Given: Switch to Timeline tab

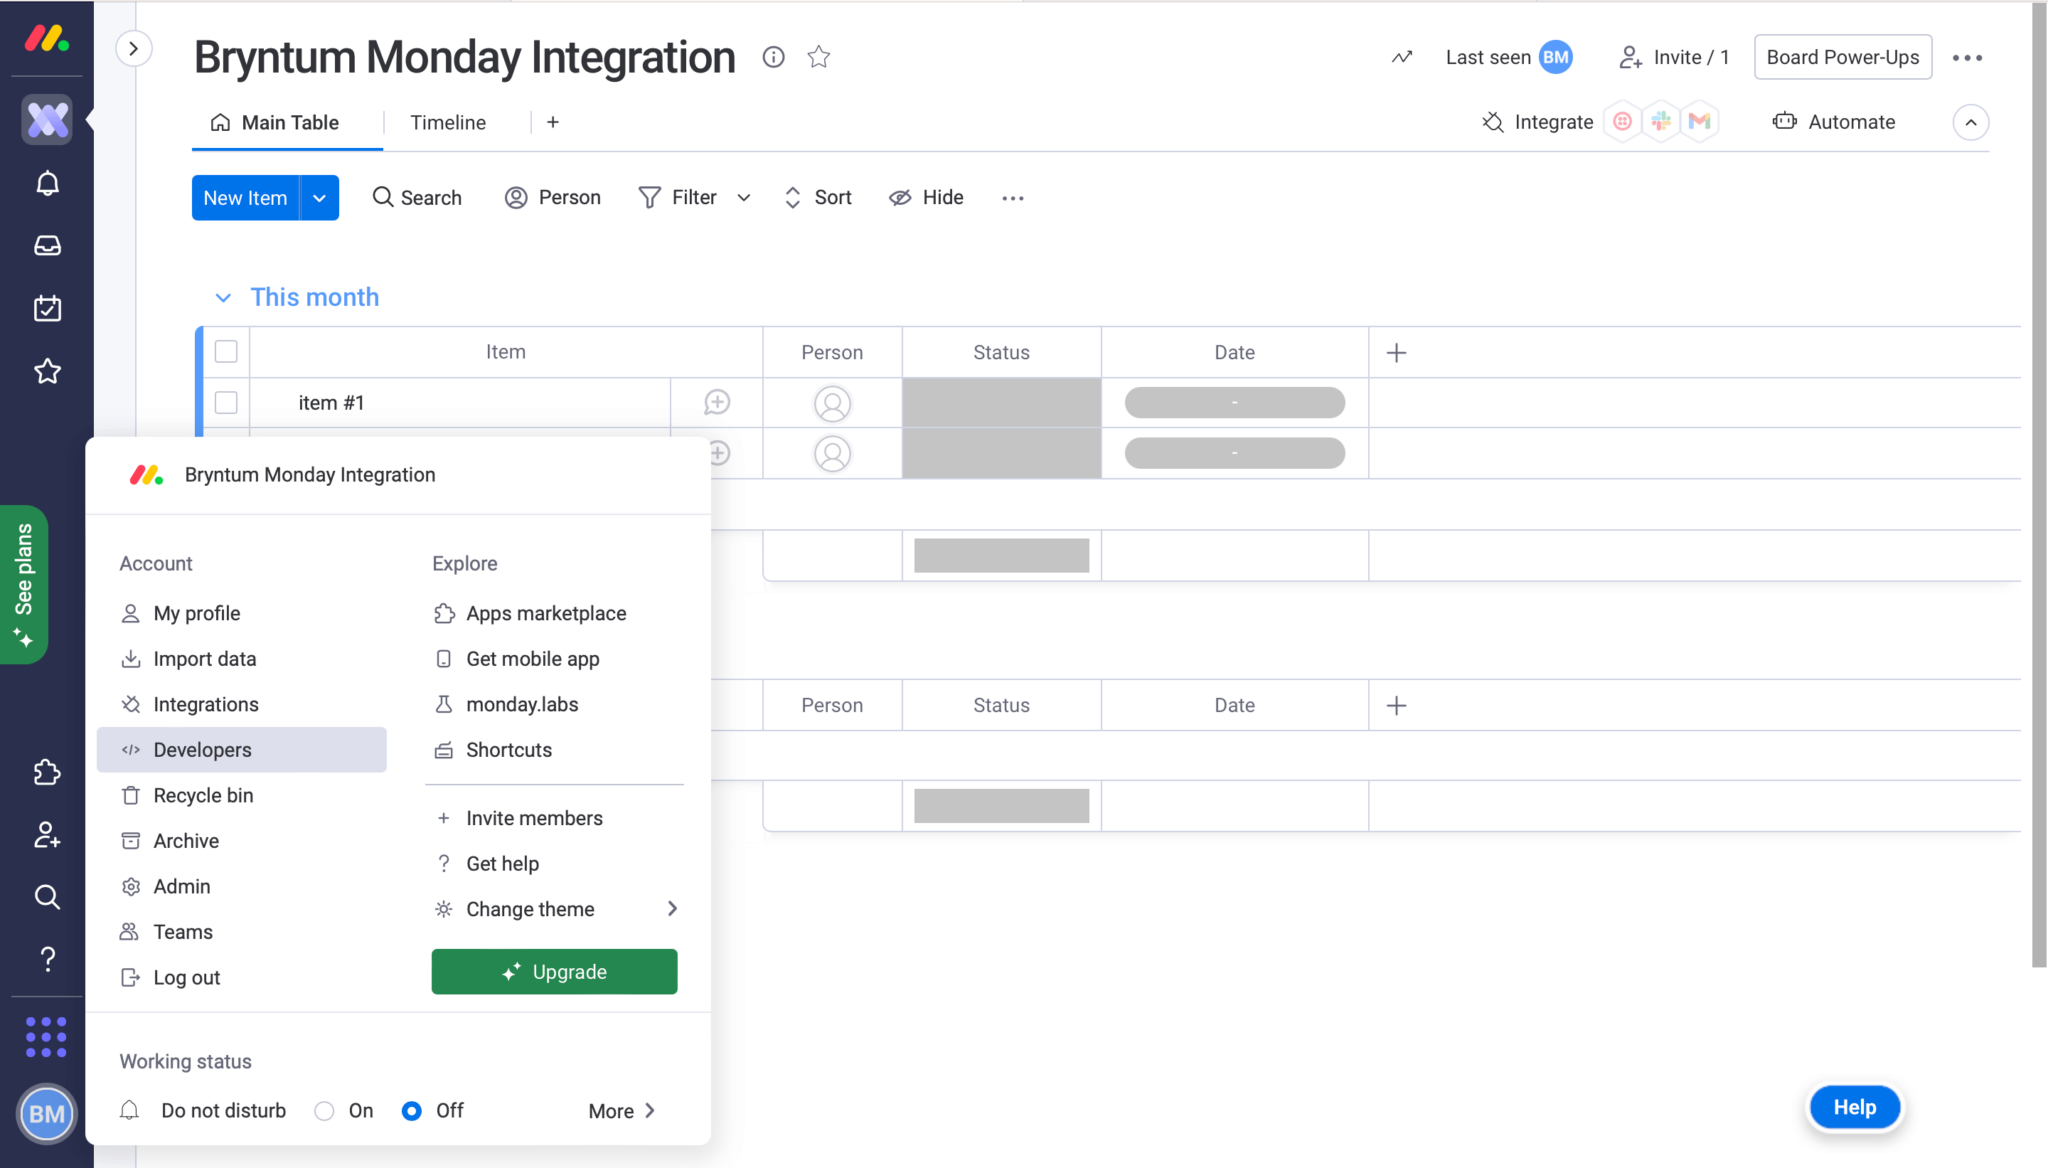Looking at the screenshot, I should (x=448, y=123).
